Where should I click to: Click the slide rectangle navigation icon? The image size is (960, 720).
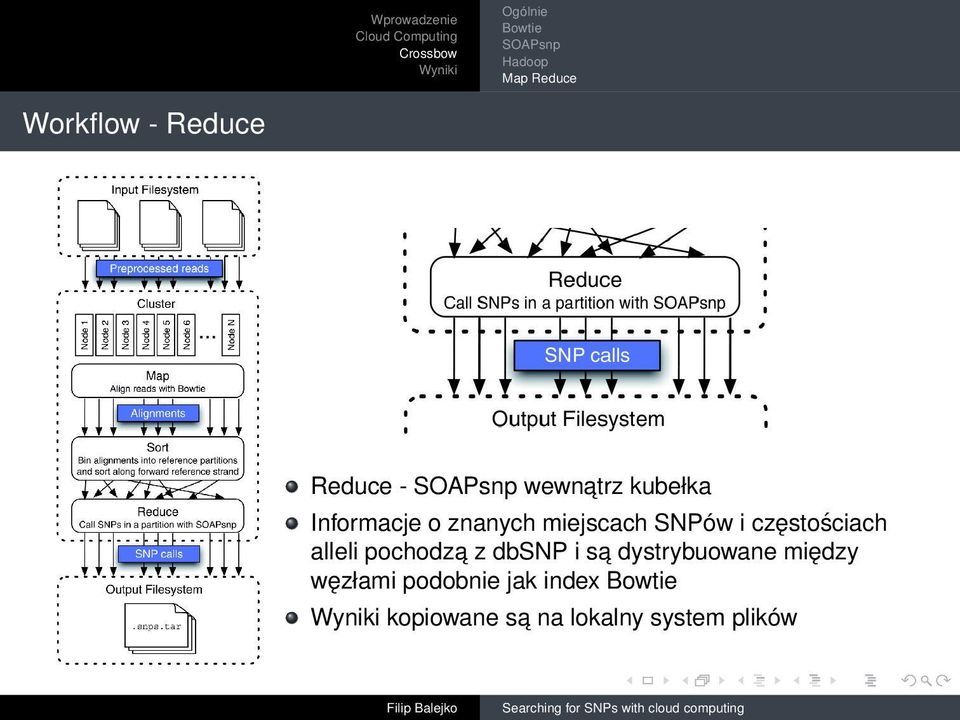tap(648, 680)
